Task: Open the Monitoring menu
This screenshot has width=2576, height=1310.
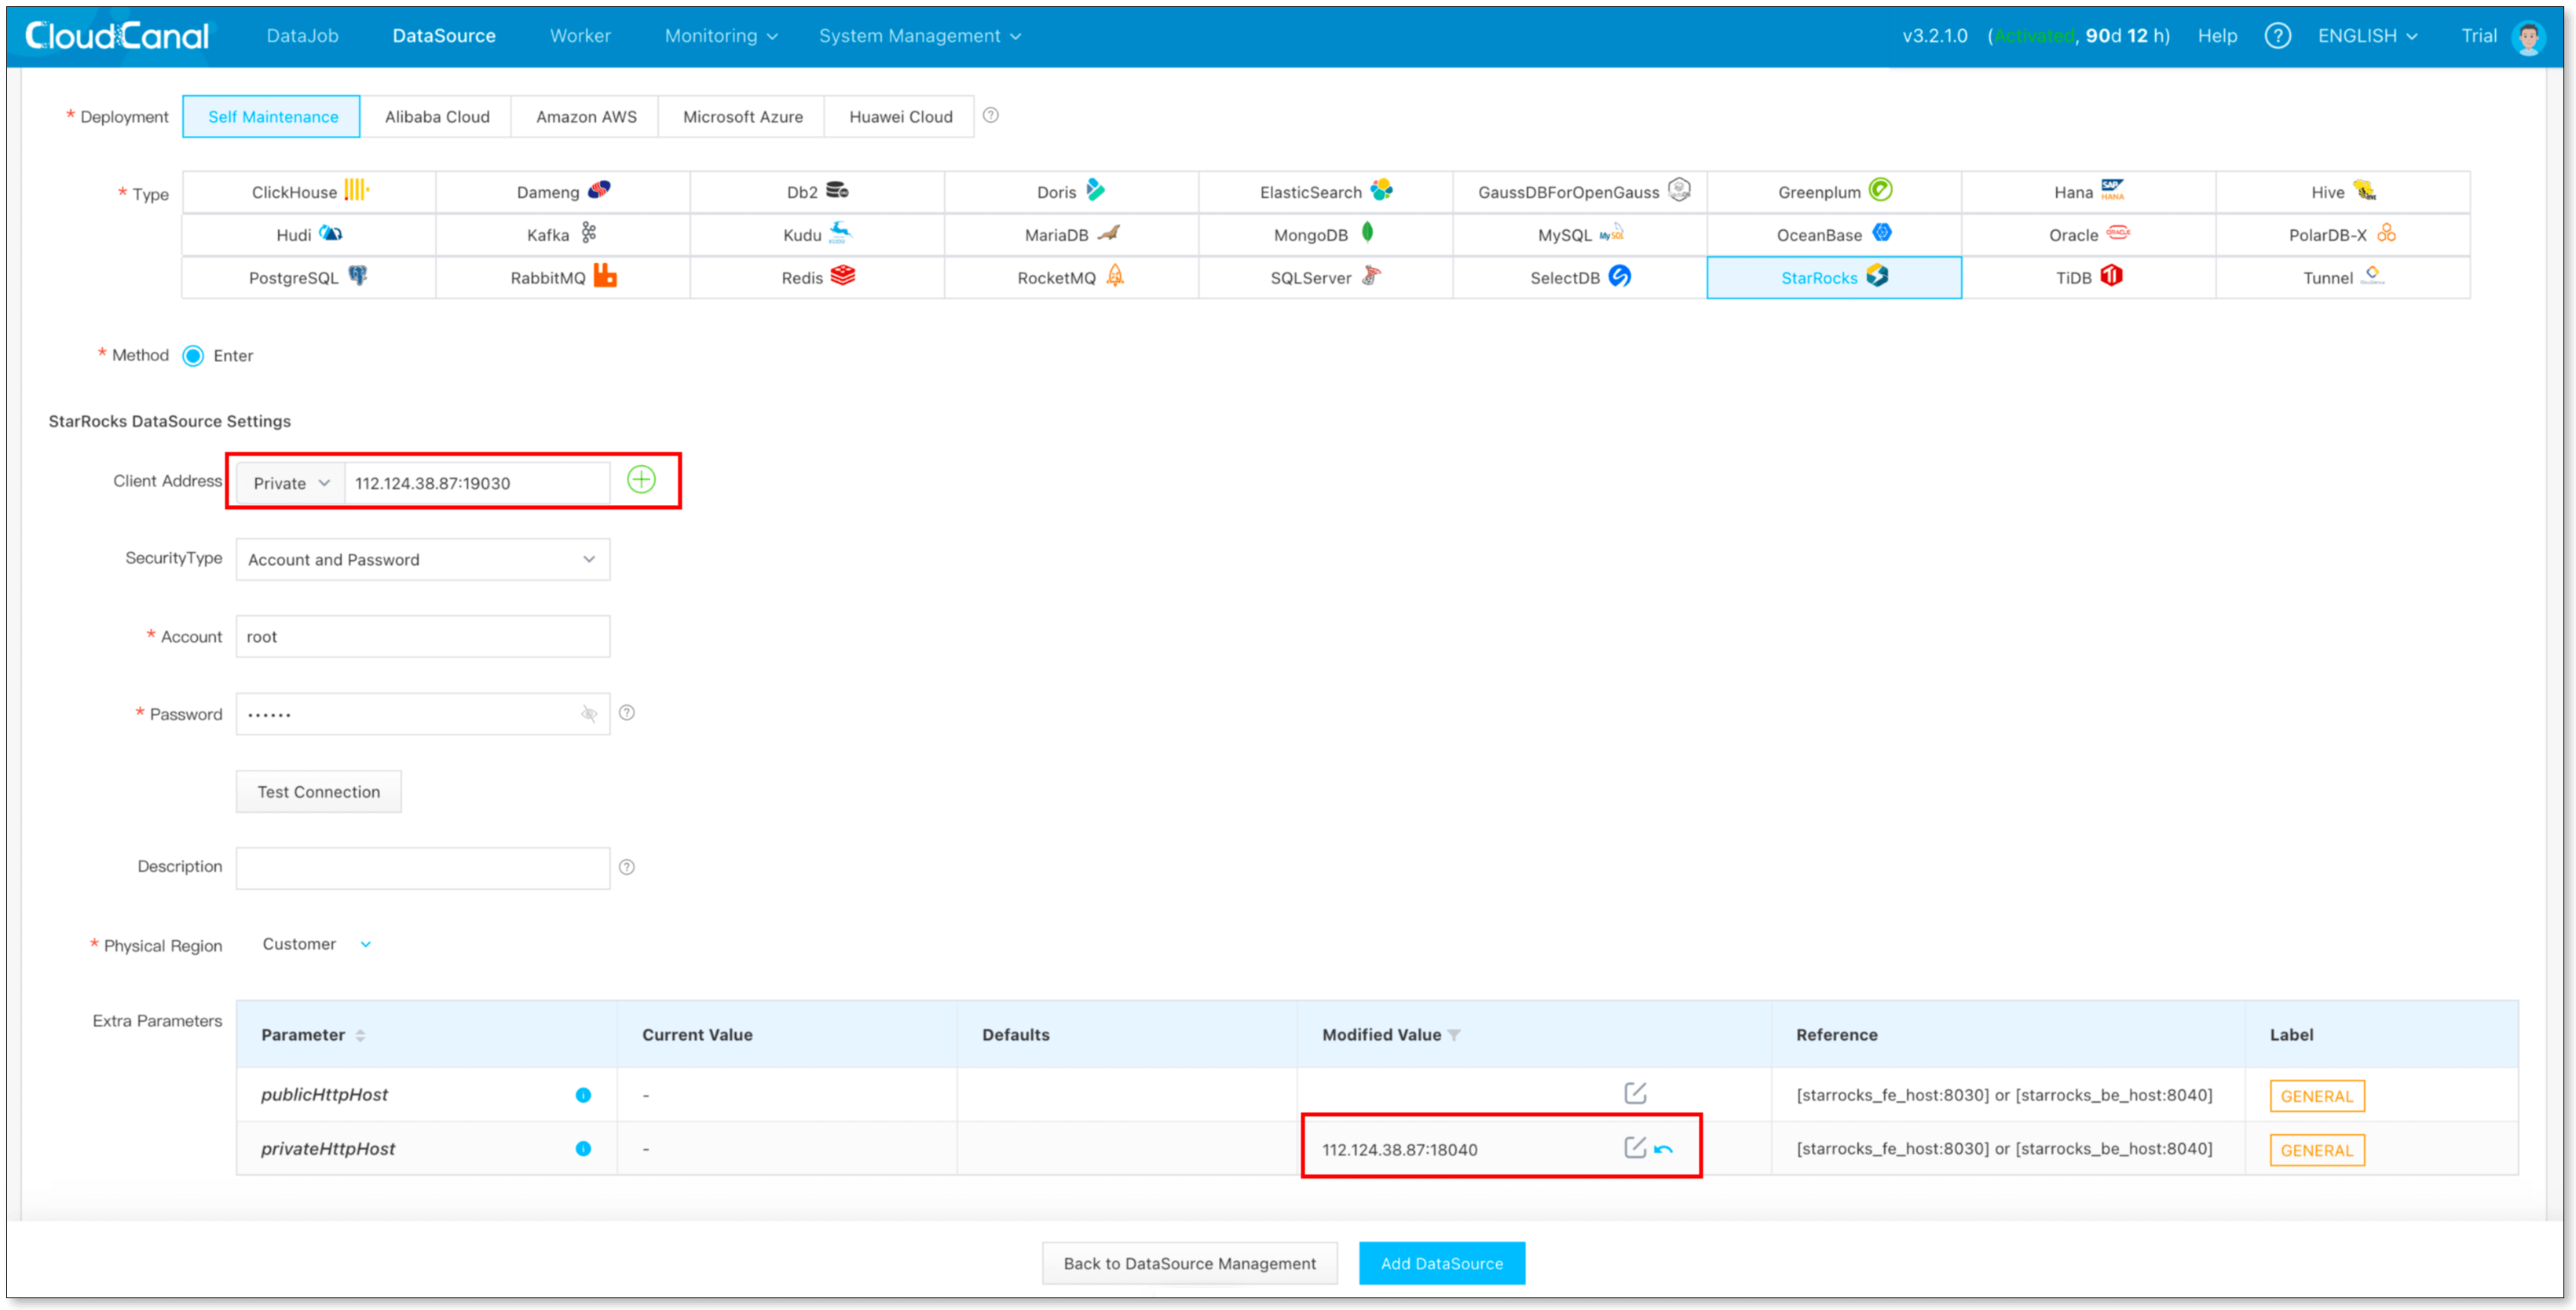Action: coord(720,36)
